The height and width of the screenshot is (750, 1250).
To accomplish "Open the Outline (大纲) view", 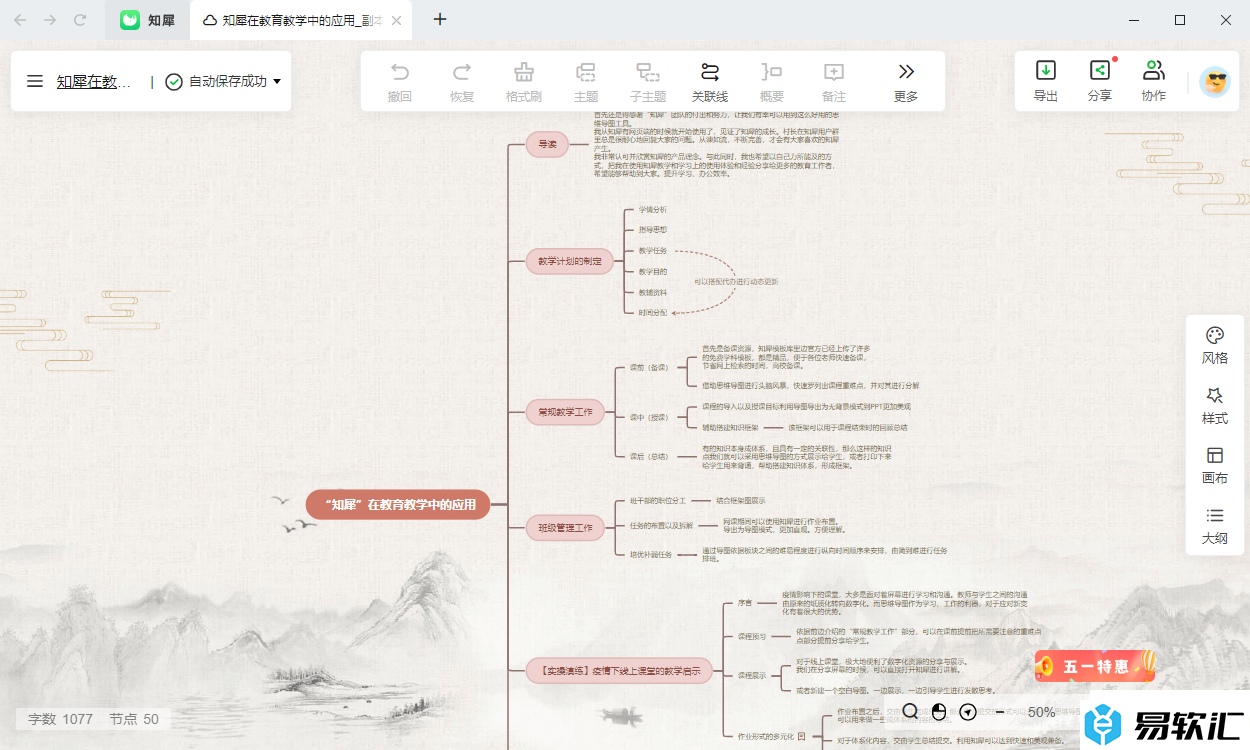I will (1215, 525).
